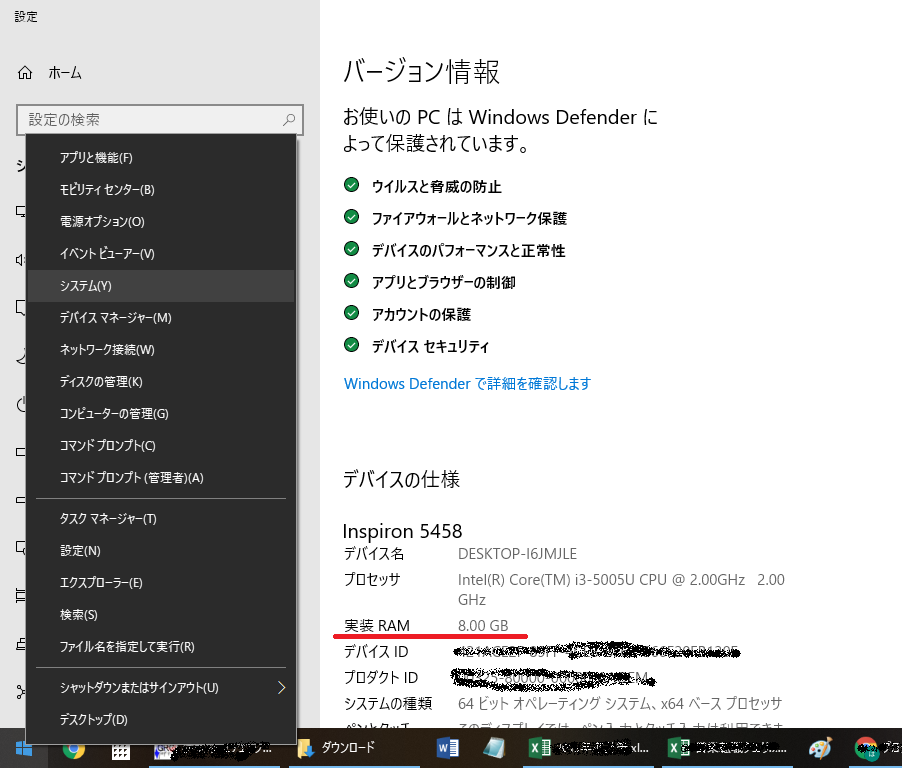902x768 pixels.
Task: Click the バージョン情報 page heading
Action: (421, 72)
